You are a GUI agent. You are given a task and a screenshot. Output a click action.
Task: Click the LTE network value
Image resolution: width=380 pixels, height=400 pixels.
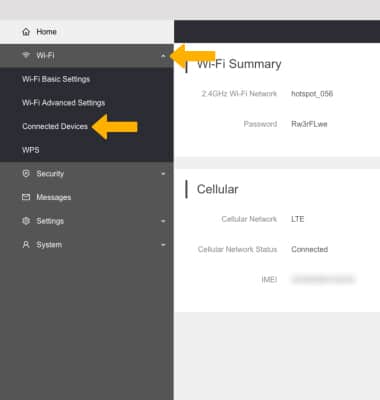click(298, 219)
